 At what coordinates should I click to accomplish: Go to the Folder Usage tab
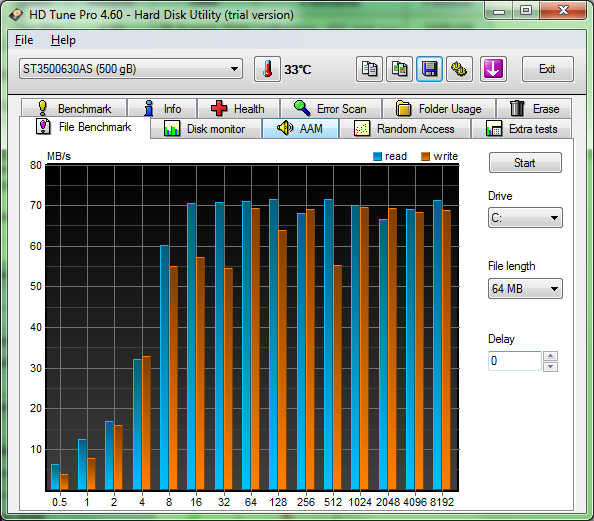click(439, 108)
